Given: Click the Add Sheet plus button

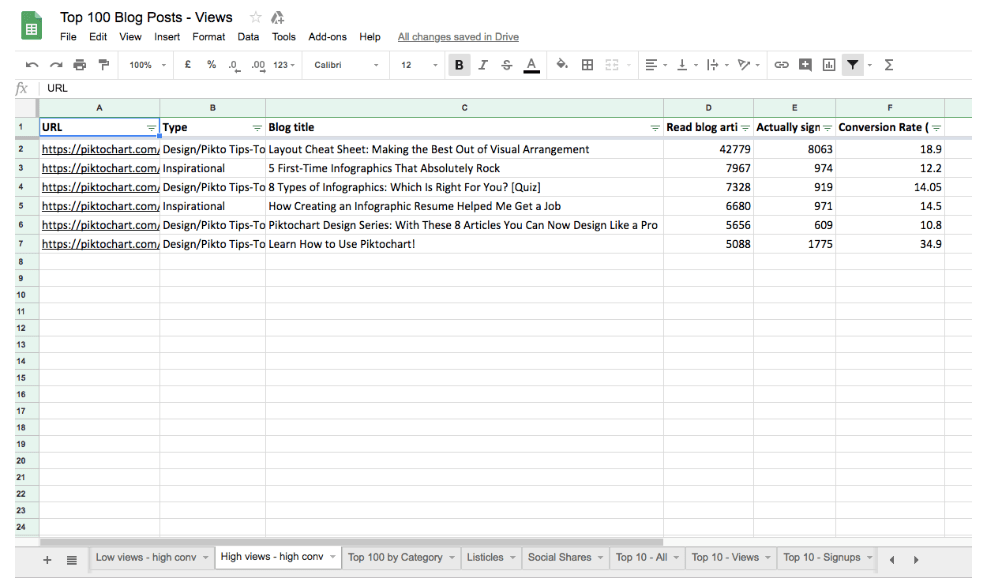Looking at the screenshot, I should point(47,560).
